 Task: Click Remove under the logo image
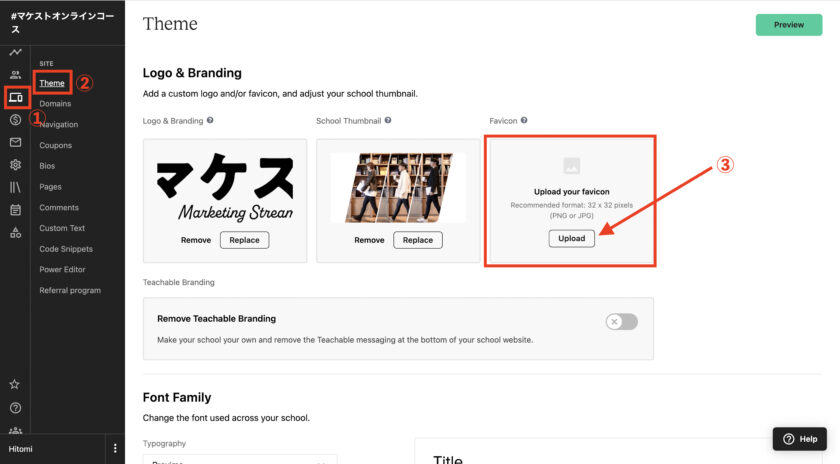point(196,240)
